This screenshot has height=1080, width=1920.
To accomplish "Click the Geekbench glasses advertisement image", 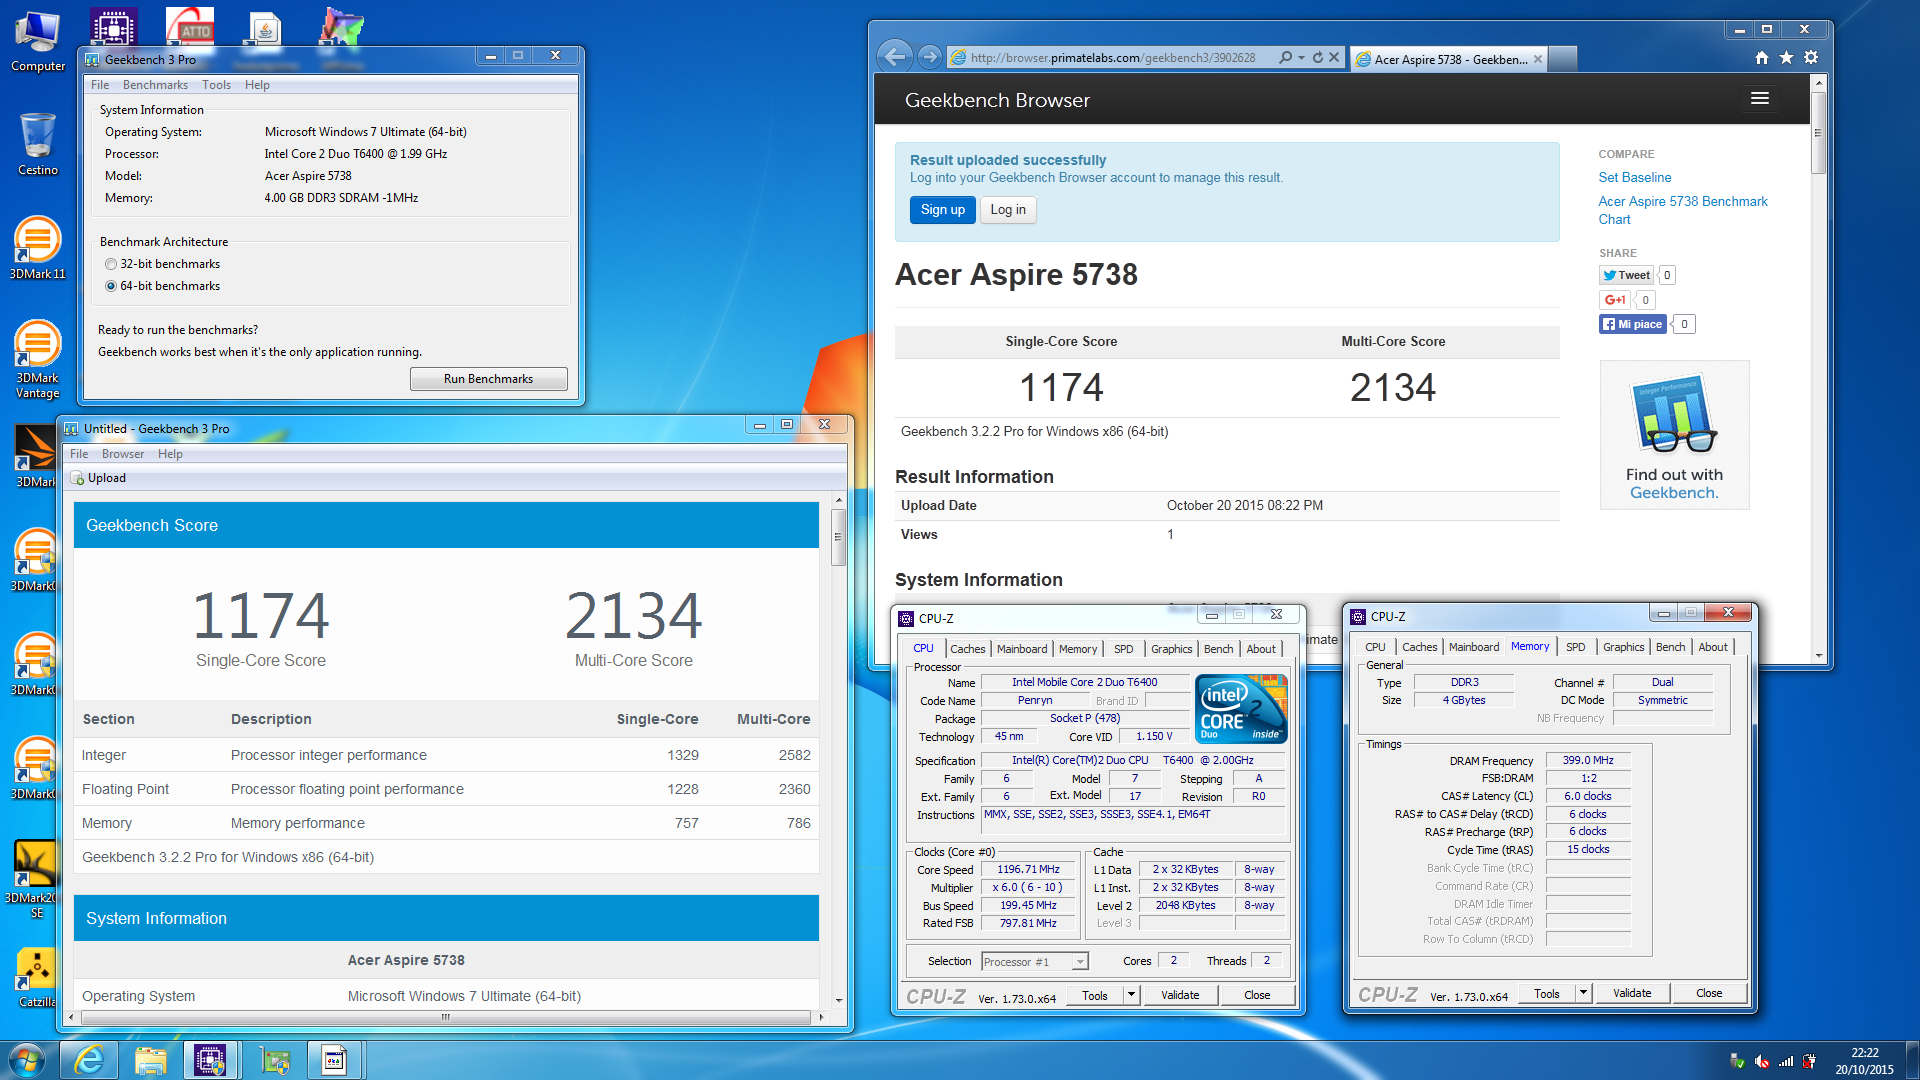I will [x=1674, y=435].
